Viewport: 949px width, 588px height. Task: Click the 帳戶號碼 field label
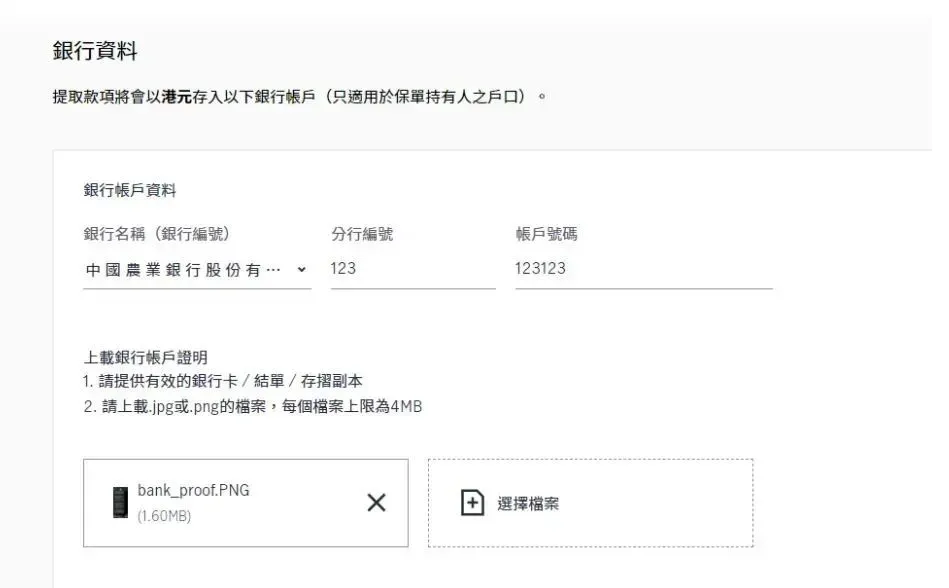[x=547, y=234]
